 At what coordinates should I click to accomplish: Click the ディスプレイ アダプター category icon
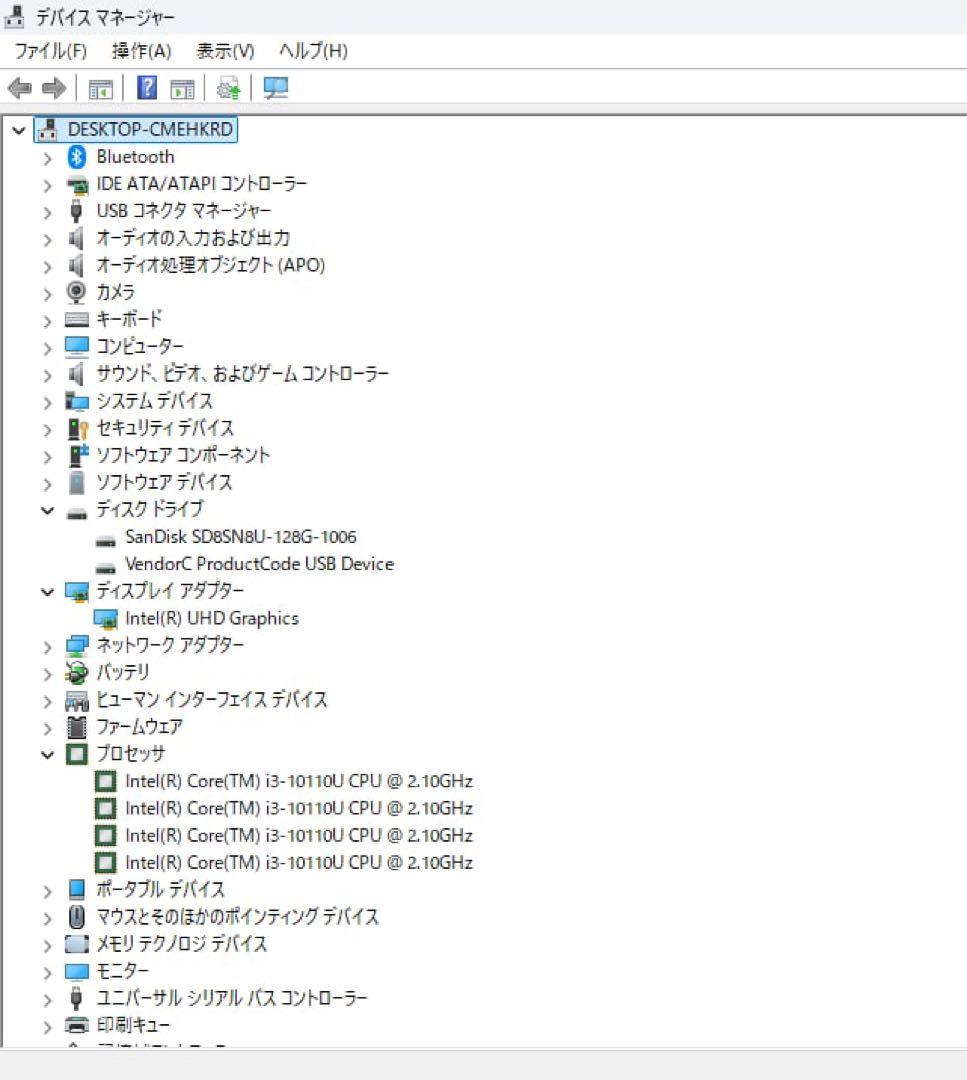tap(76, 592)
